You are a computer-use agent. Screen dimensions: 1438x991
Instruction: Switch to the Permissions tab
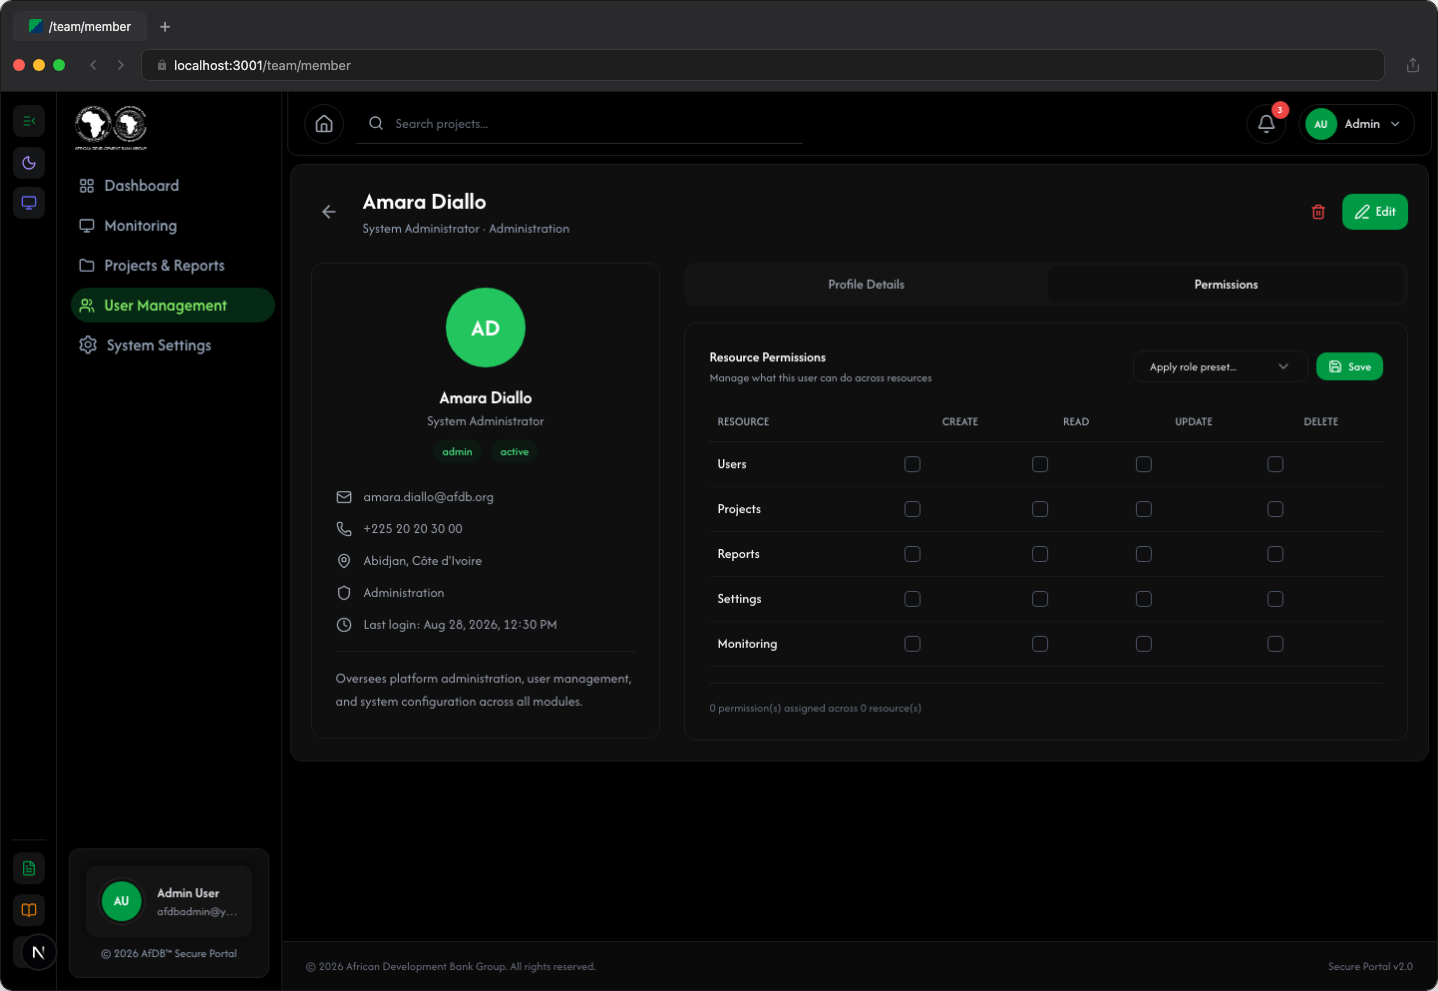1226,285
